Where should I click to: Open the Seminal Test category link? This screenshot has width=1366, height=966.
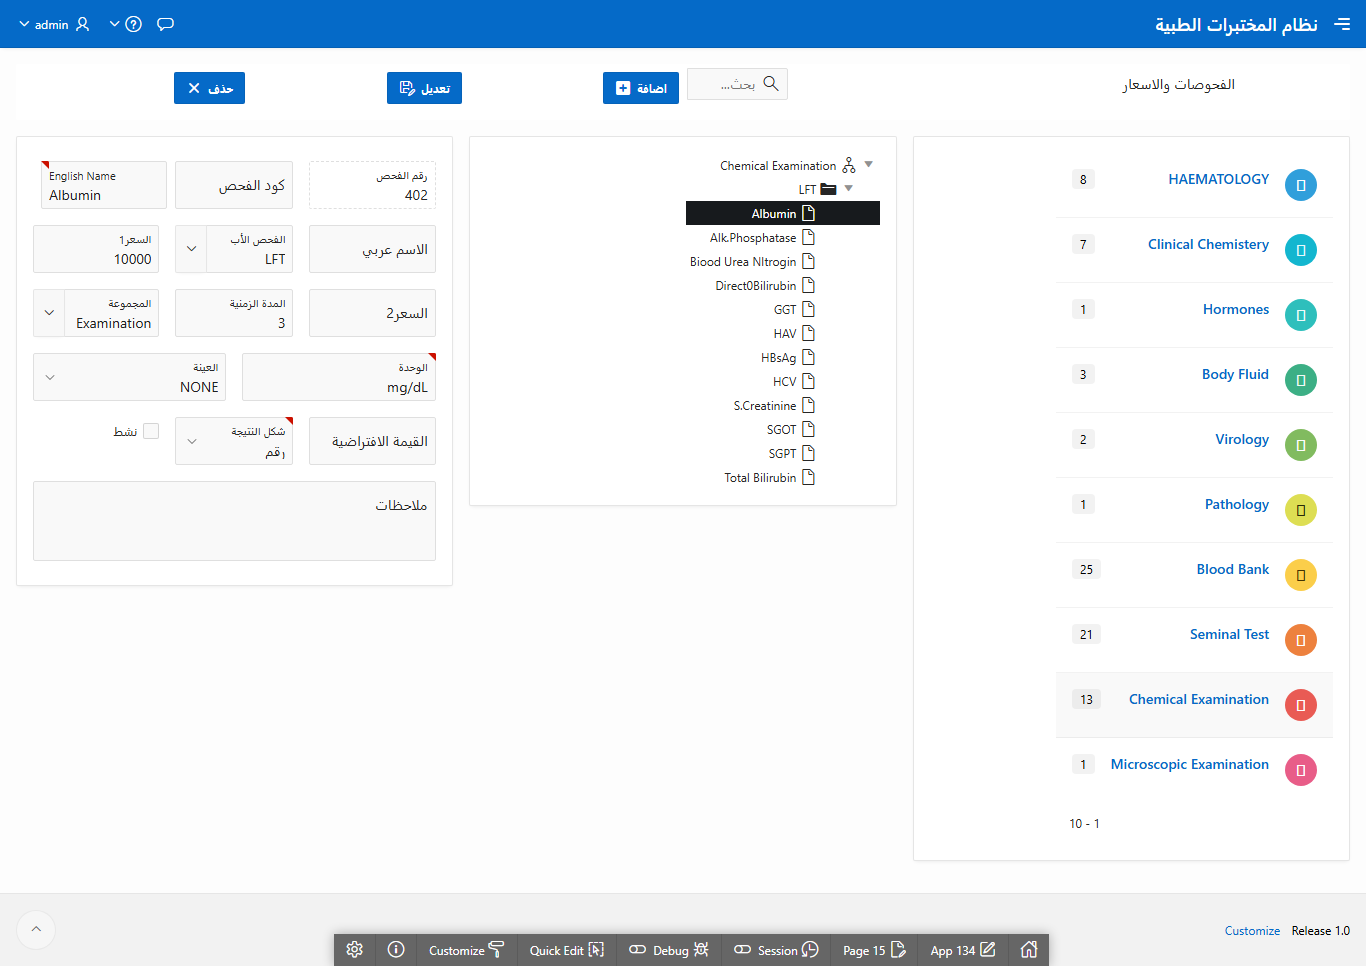[x=1229, y=634]
